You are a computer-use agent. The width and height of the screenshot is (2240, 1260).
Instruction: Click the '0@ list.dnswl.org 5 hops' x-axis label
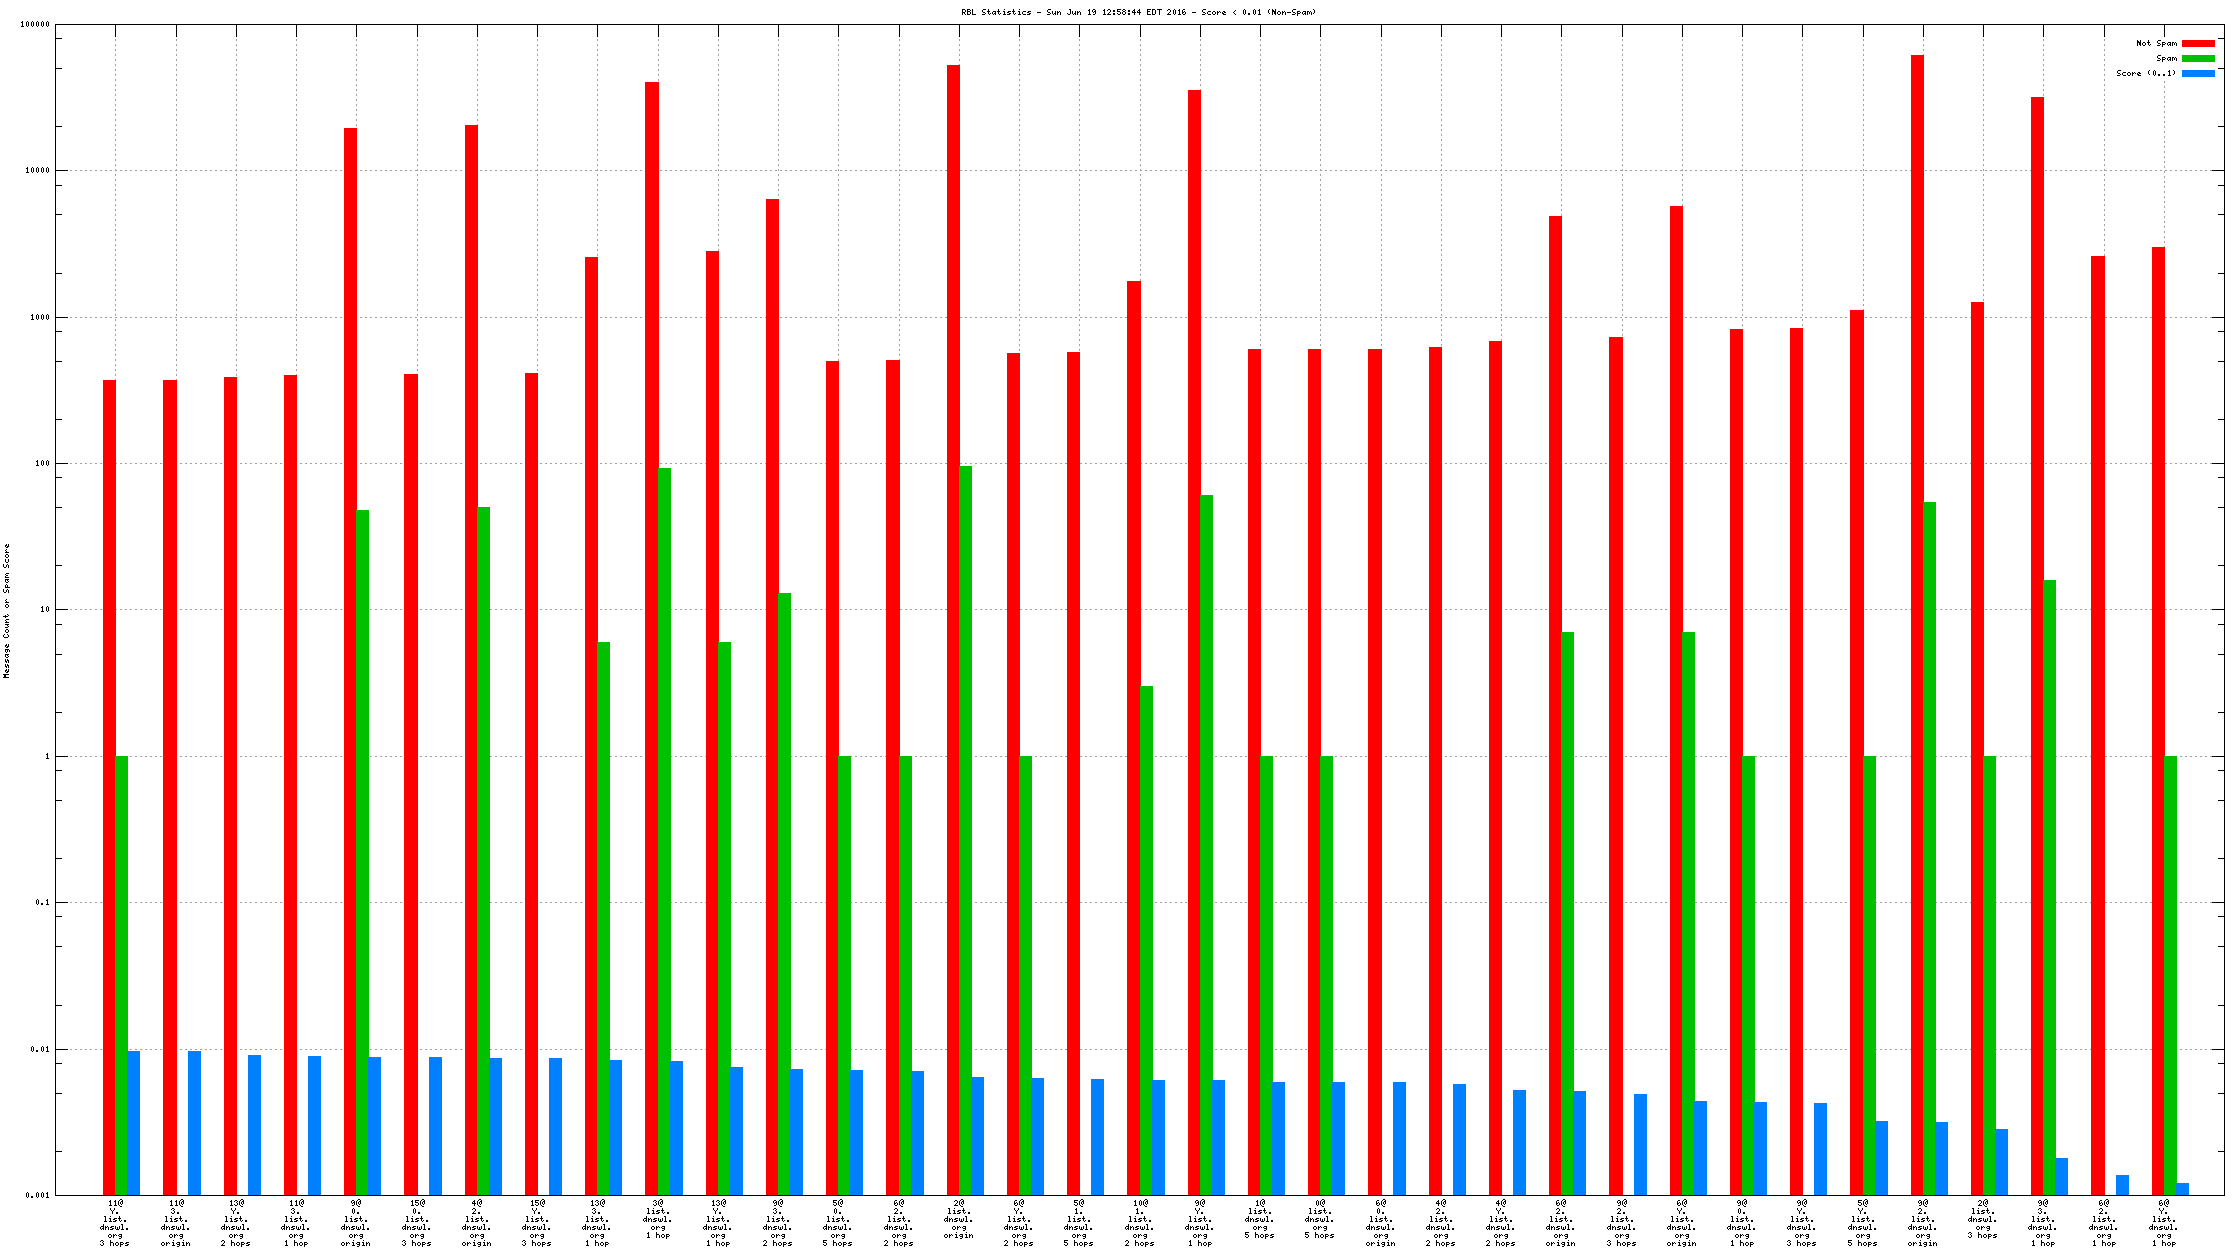tap(1320, 1219)
